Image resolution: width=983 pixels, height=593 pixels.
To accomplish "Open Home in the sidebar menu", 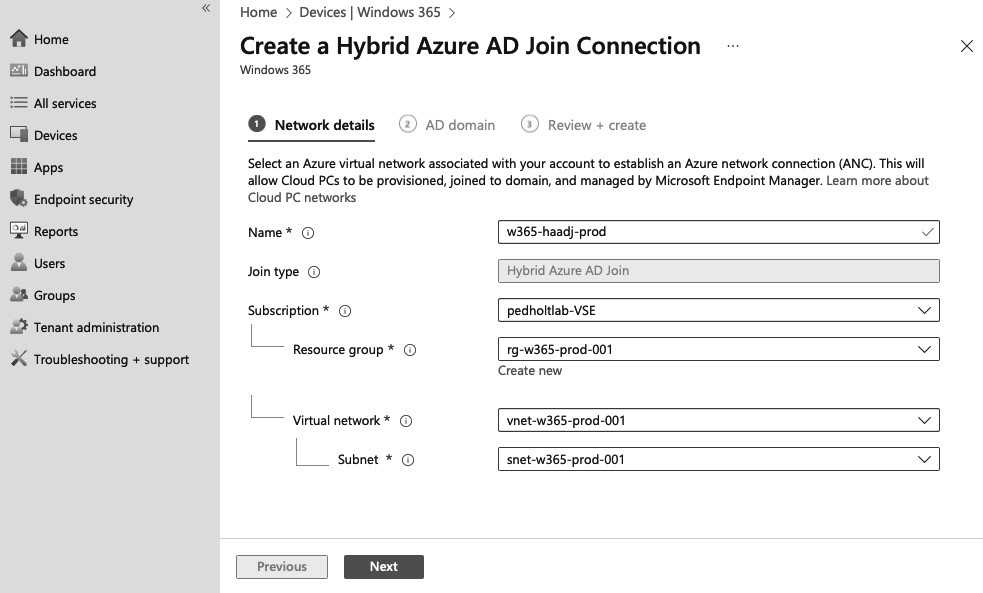I will [x=51, y=39].
